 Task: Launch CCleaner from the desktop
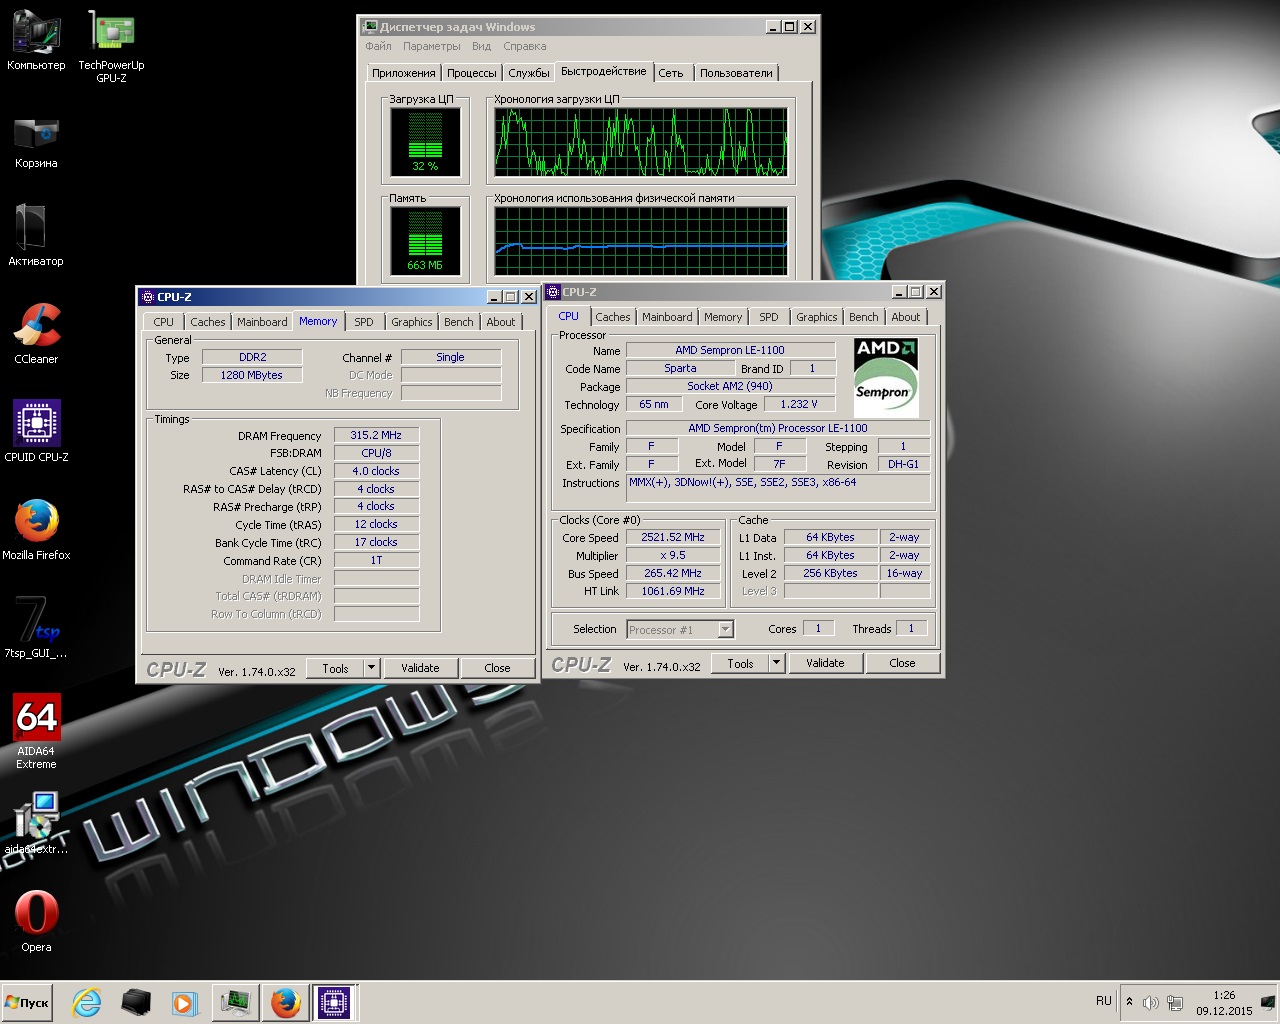pos(36,333)
